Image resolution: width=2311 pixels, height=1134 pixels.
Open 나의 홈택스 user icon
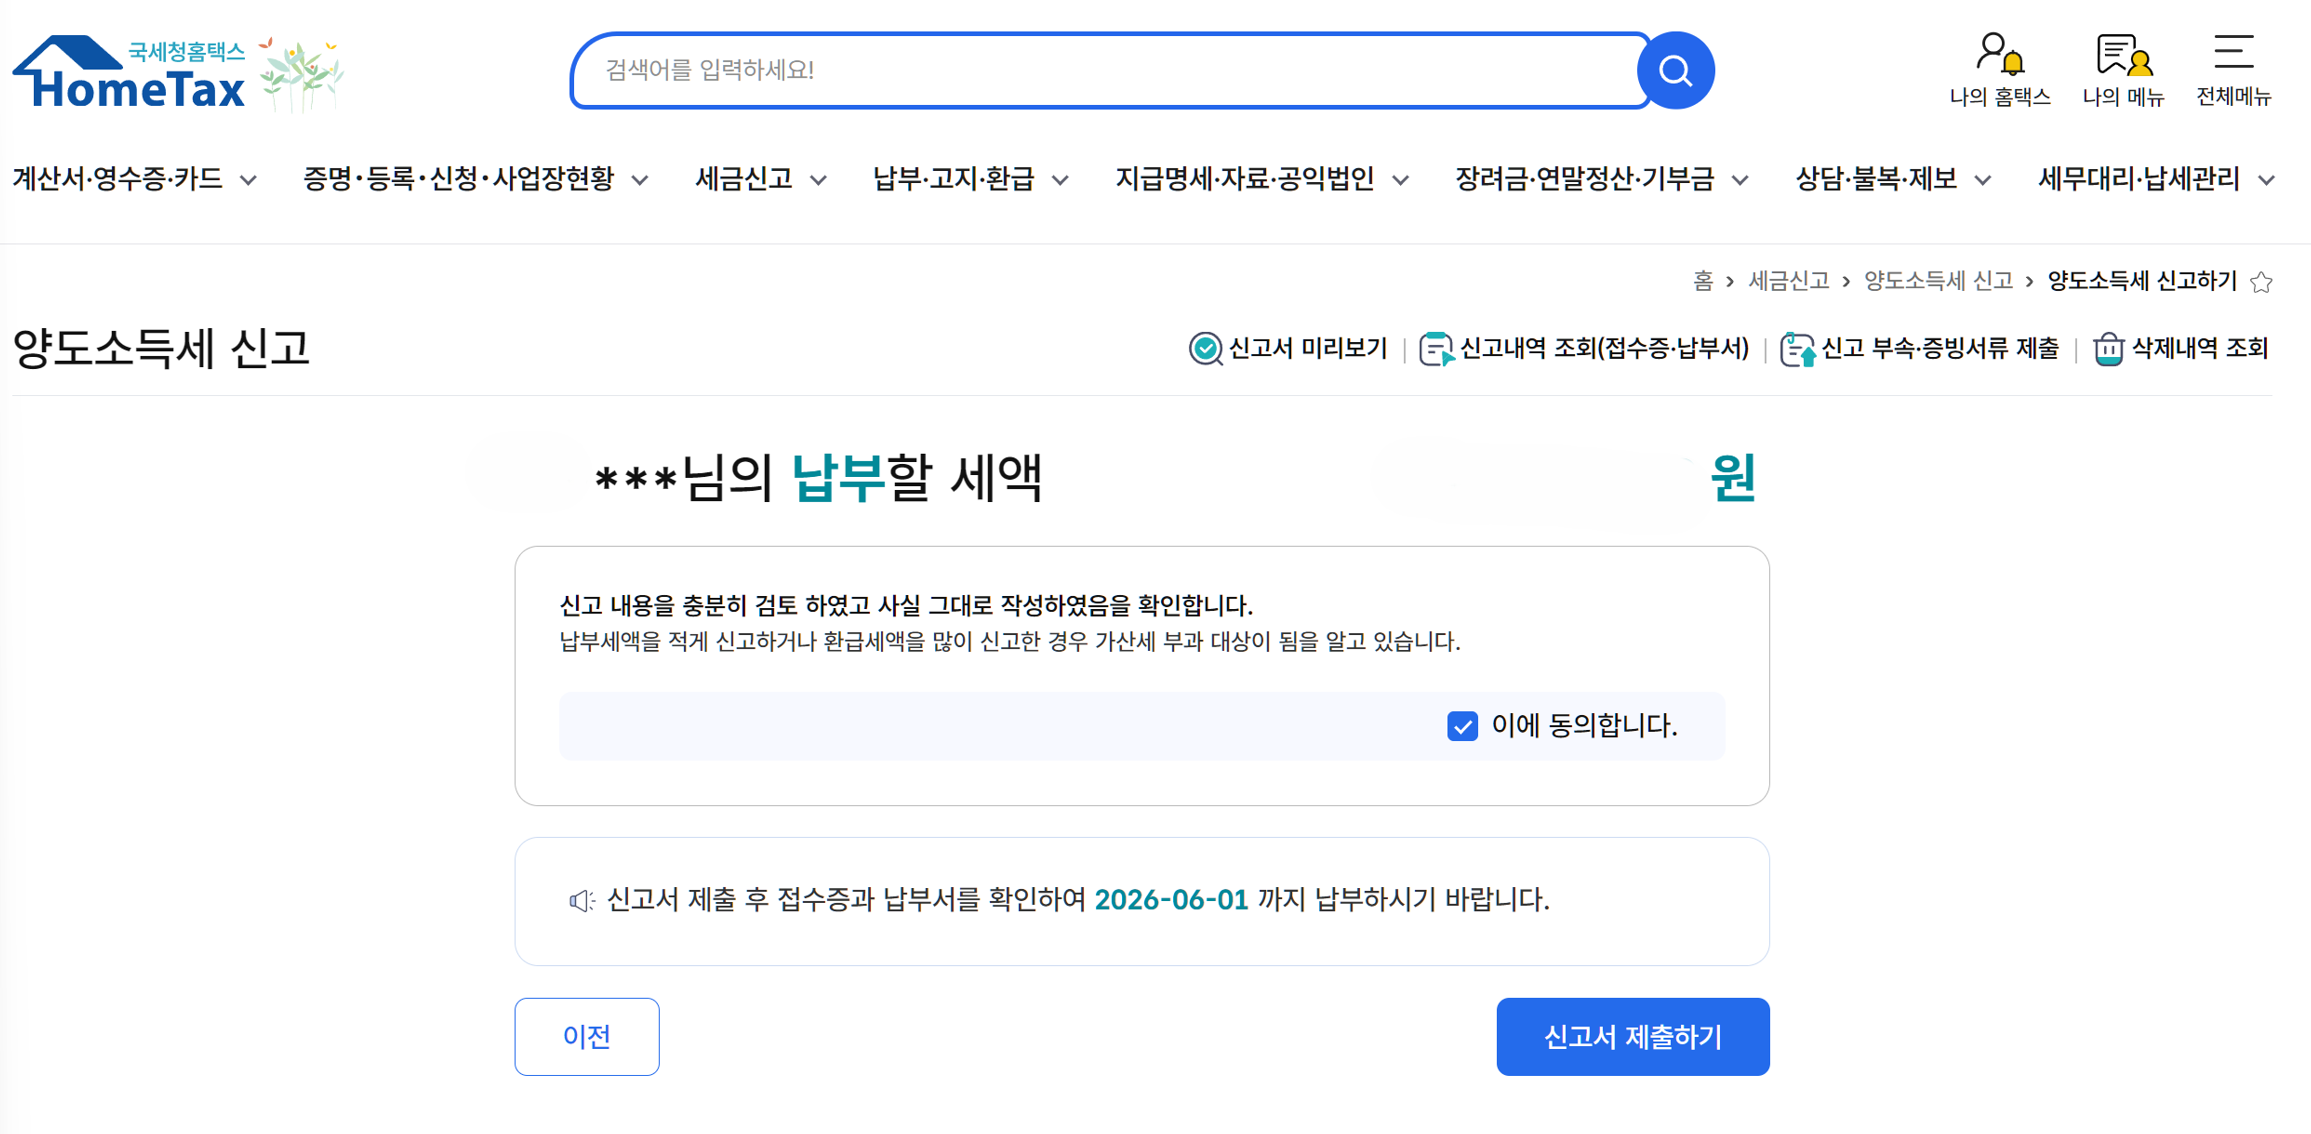point(1999,54)
